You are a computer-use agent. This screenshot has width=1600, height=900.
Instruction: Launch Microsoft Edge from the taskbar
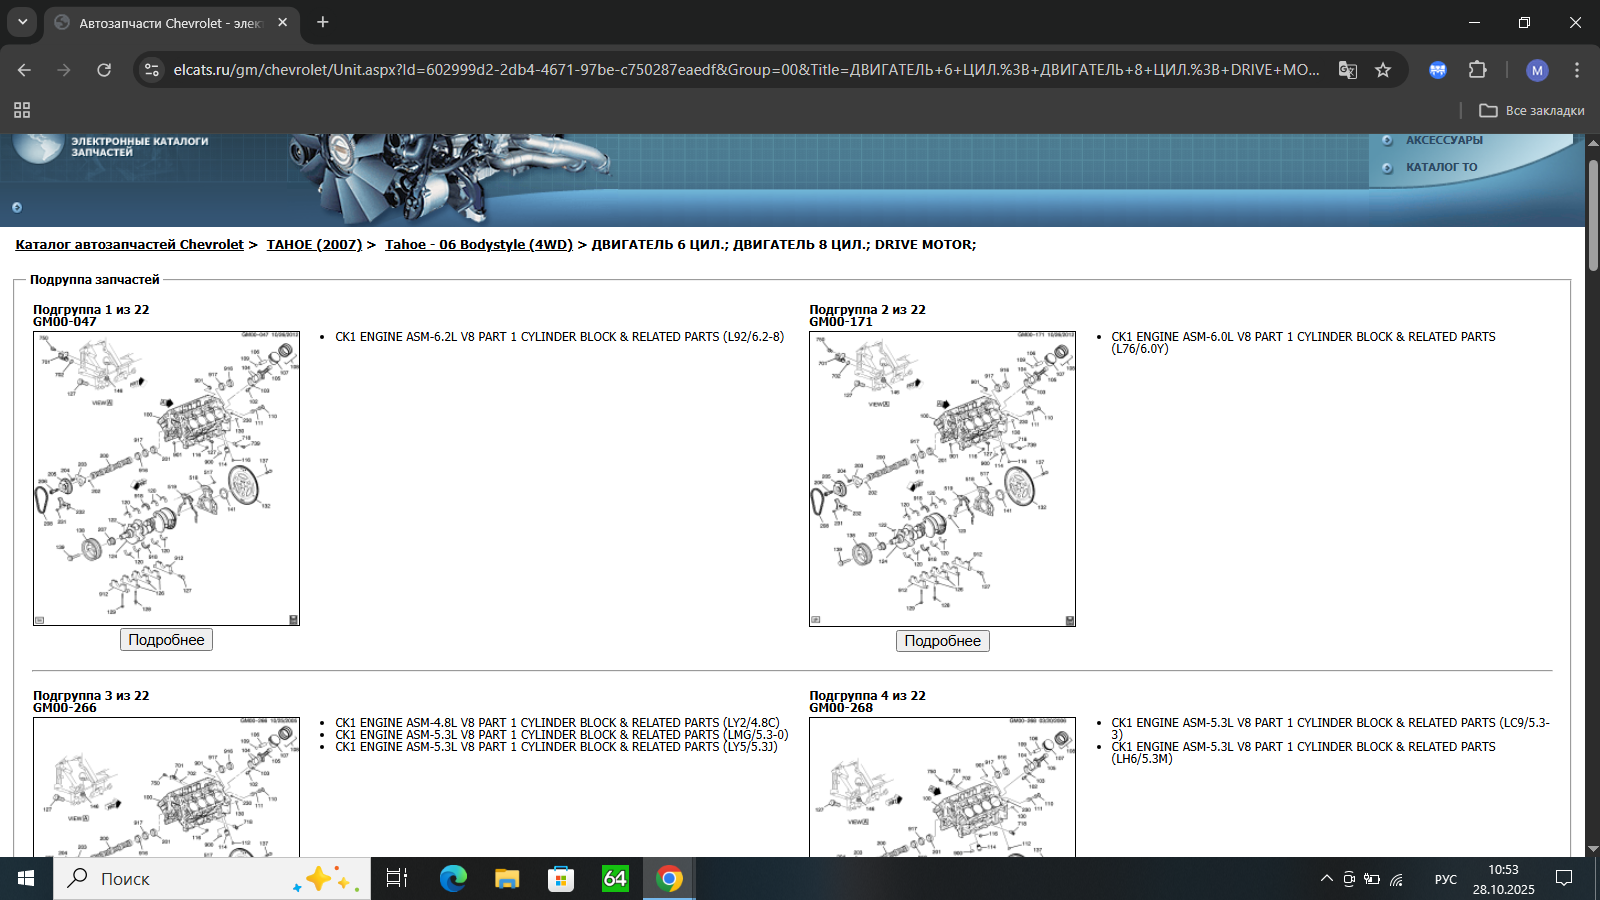pos(453,879)
